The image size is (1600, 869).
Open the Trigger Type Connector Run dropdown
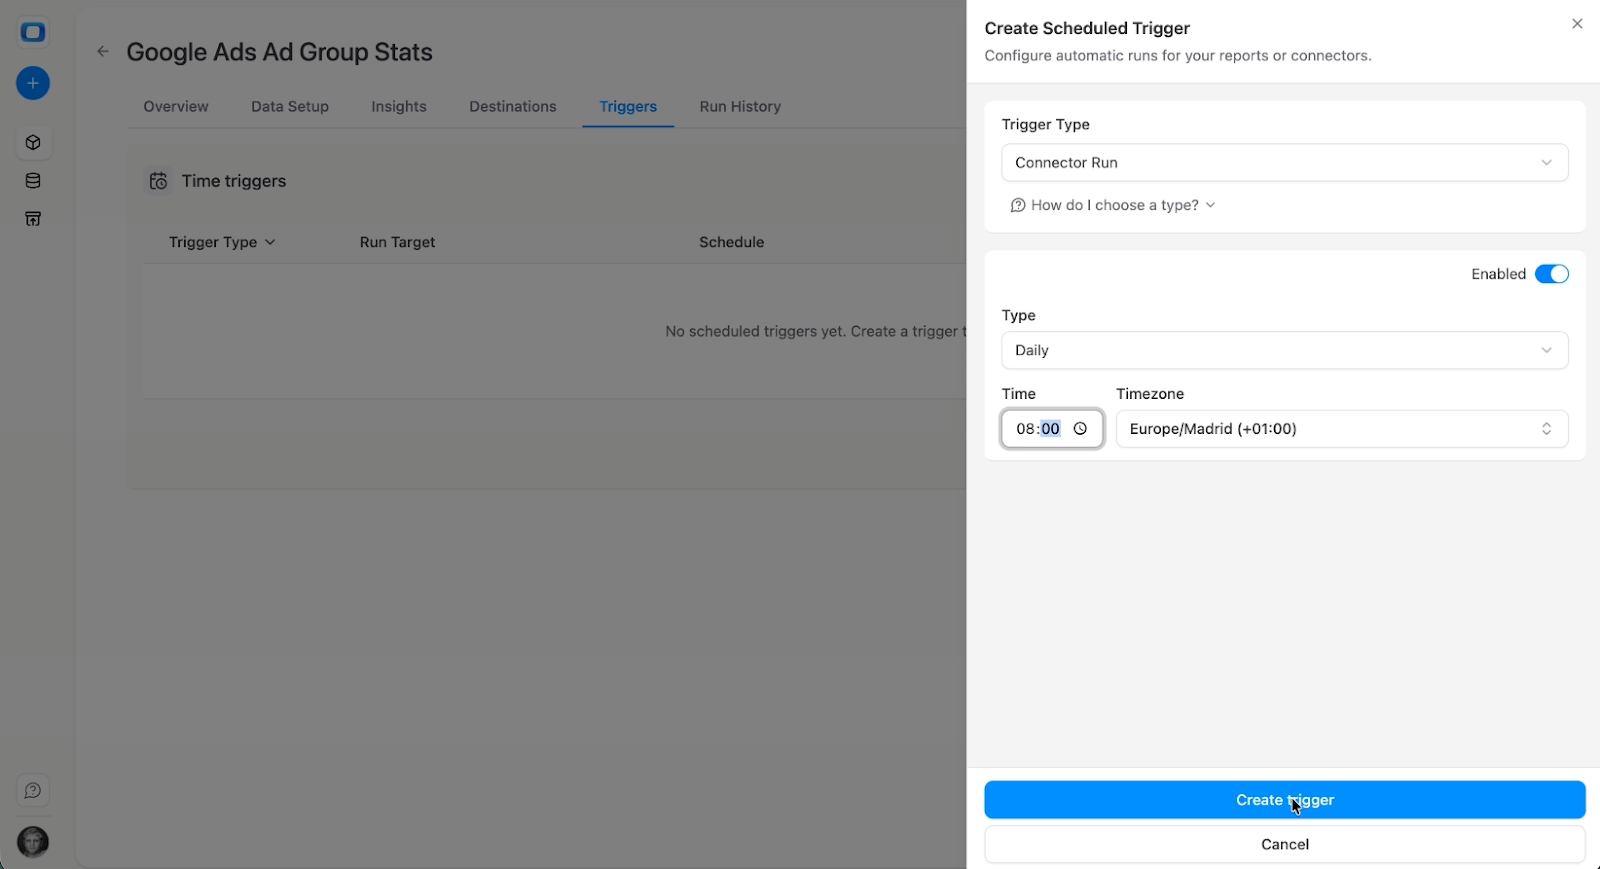click(1285, 163)
